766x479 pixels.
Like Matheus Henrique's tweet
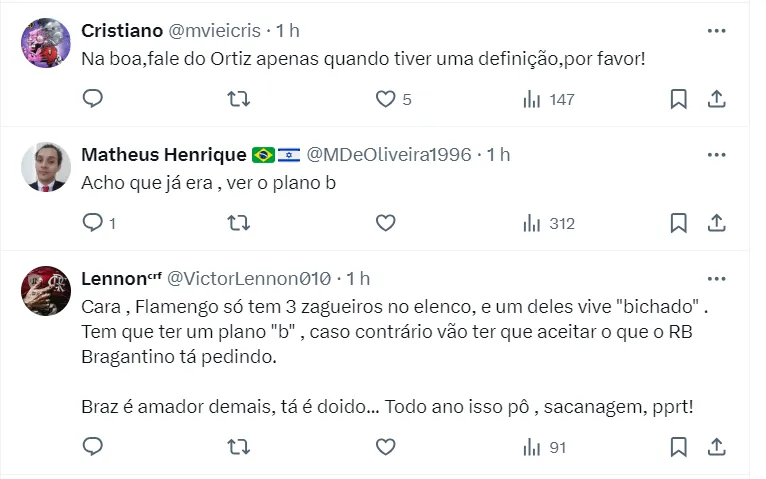coord(385,223)
